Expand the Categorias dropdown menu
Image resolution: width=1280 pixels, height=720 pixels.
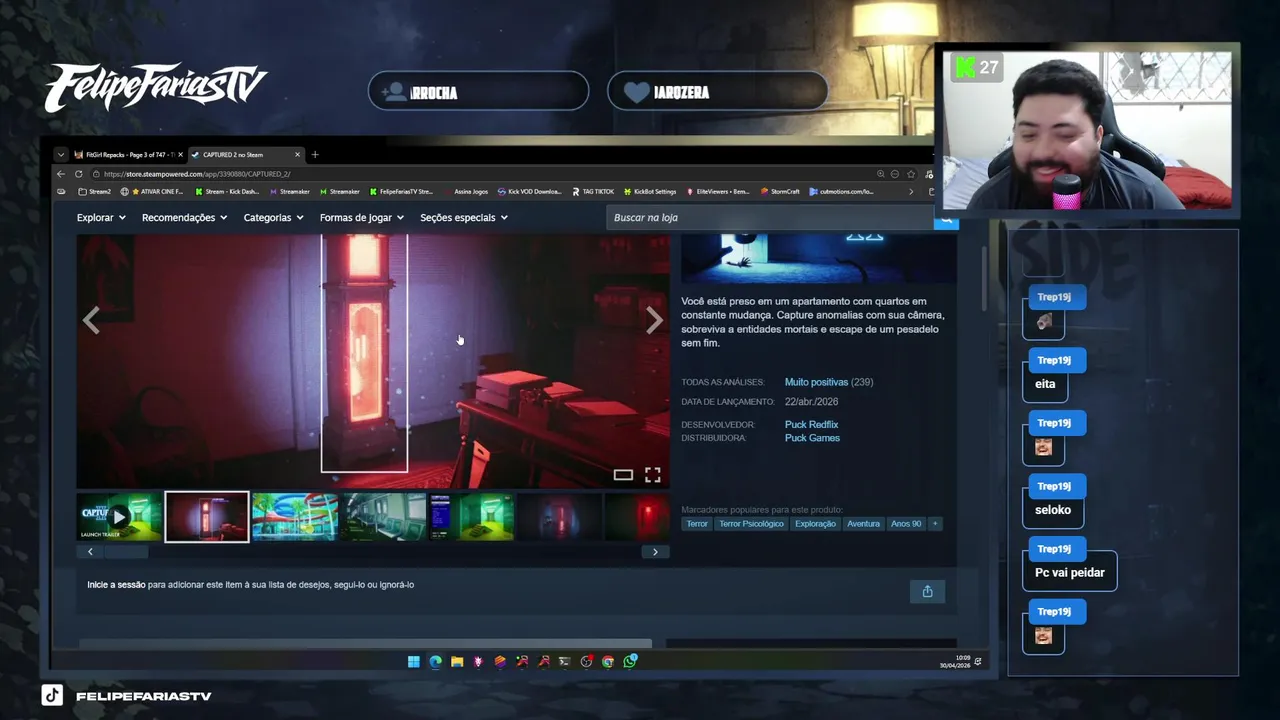coord(273,217)
